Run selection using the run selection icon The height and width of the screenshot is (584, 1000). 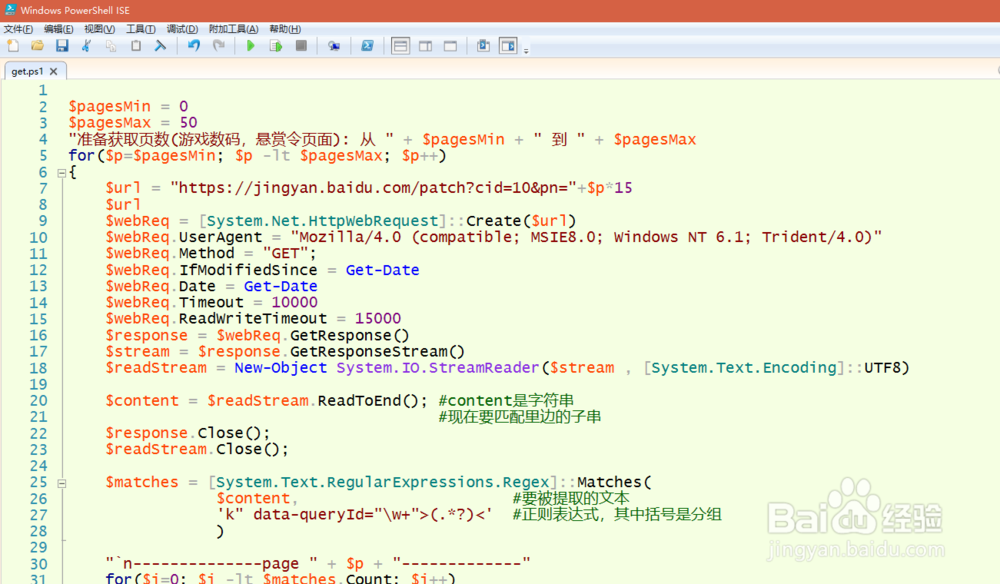click(276, 46)
